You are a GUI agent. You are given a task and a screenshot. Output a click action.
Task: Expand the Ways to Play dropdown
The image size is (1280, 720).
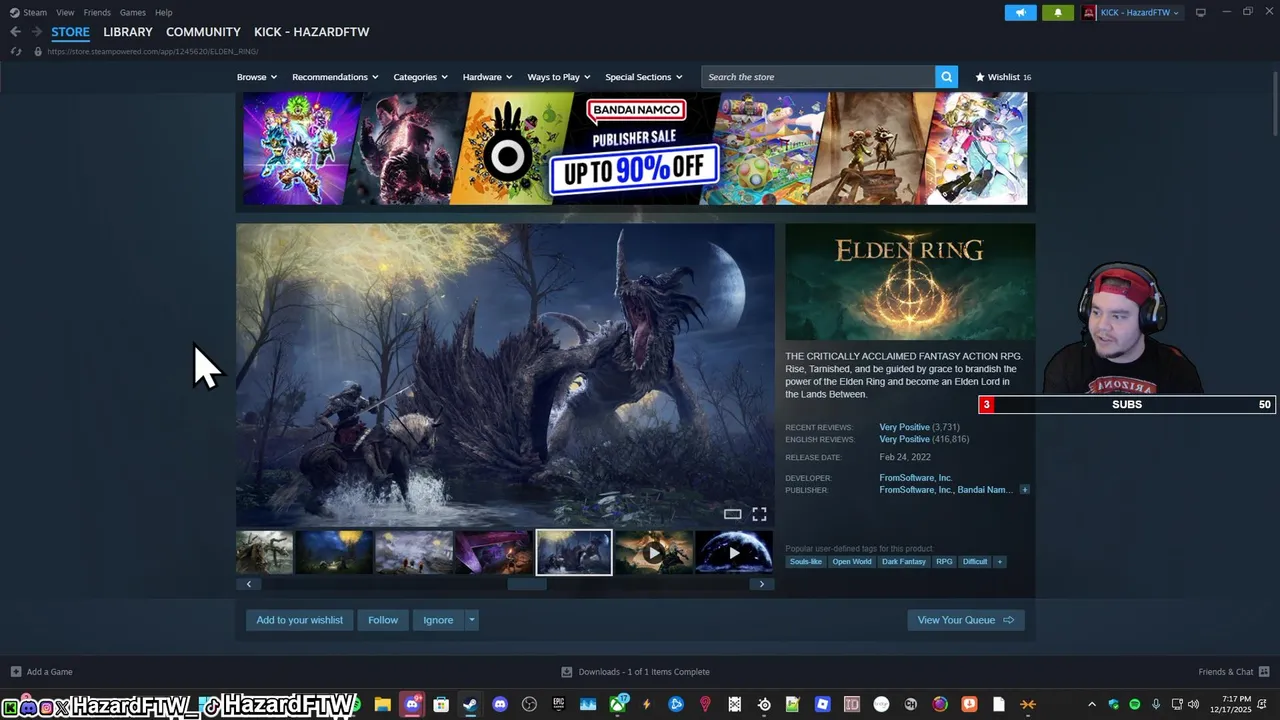coord(559,77)
